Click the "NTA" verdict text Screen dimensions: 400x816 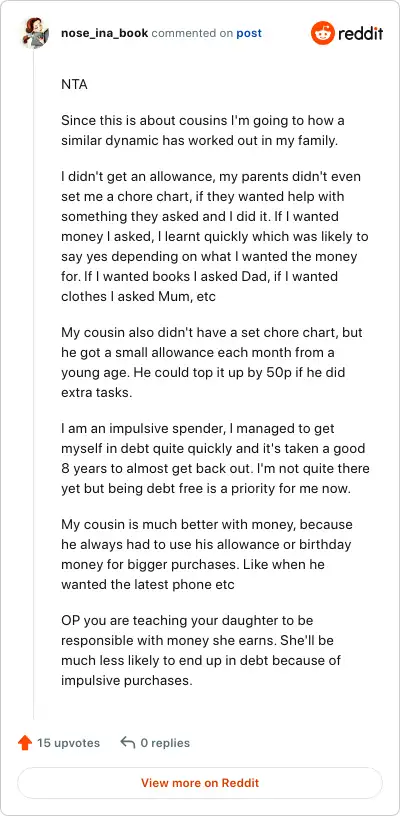[74, 84]
